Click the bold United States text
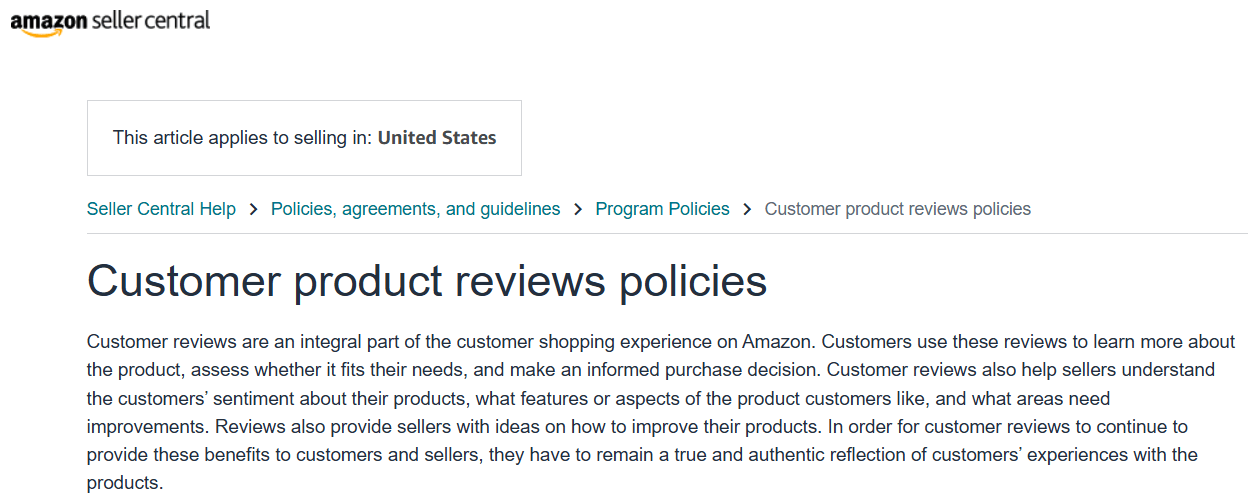The height and width of the screenshot is (501, 1248). 437,138
